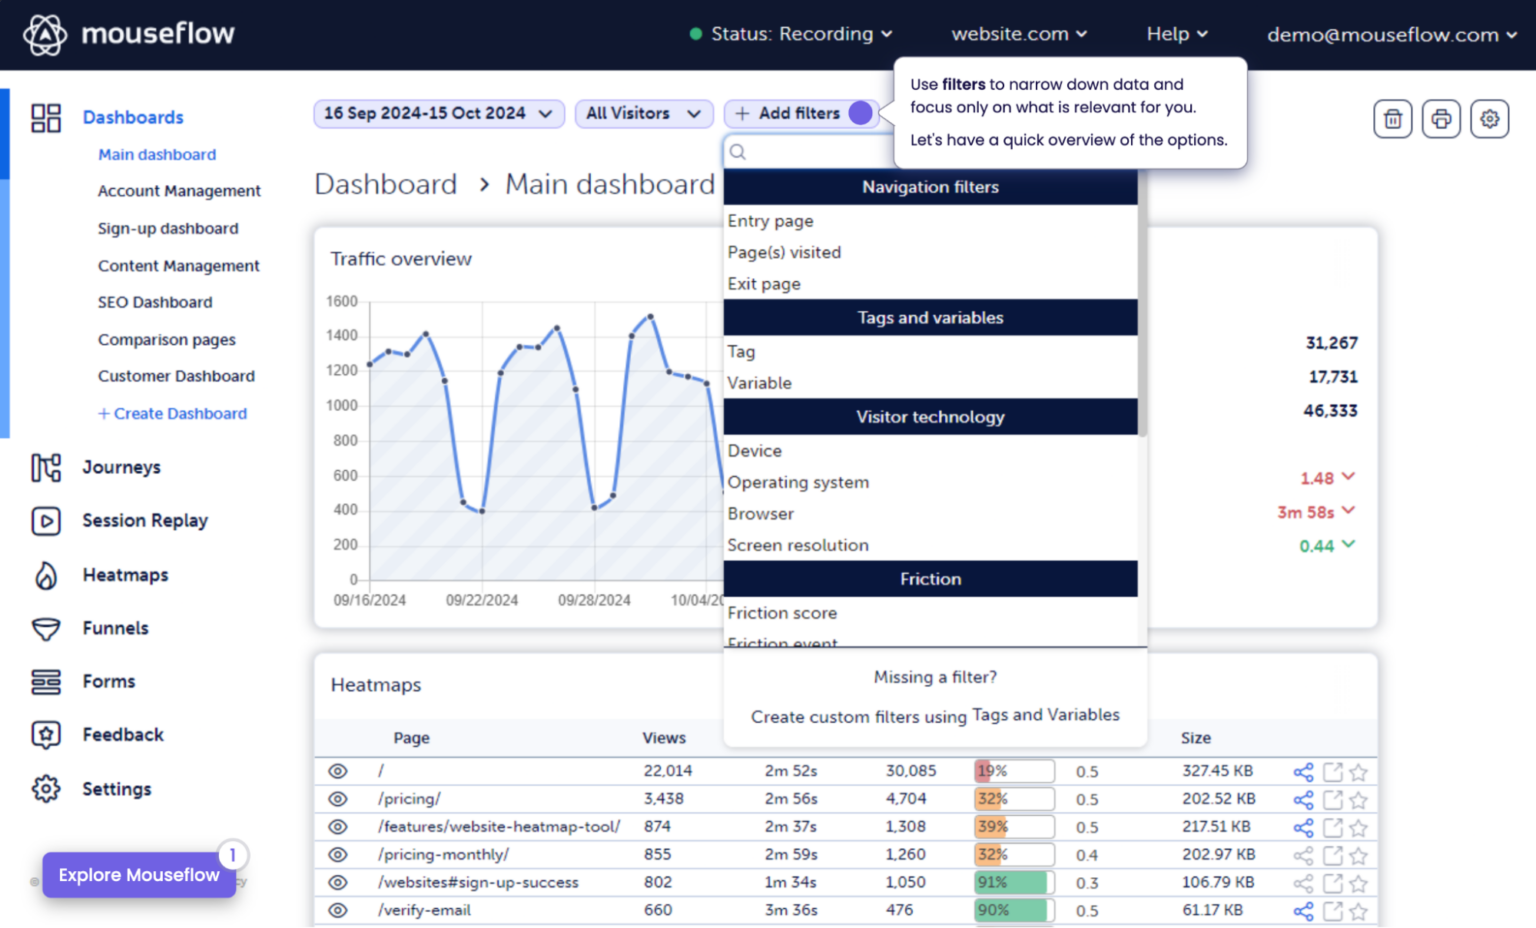Expand the website.com site selector
The height and width of the screenshot is (928, 1536).
1018,34
